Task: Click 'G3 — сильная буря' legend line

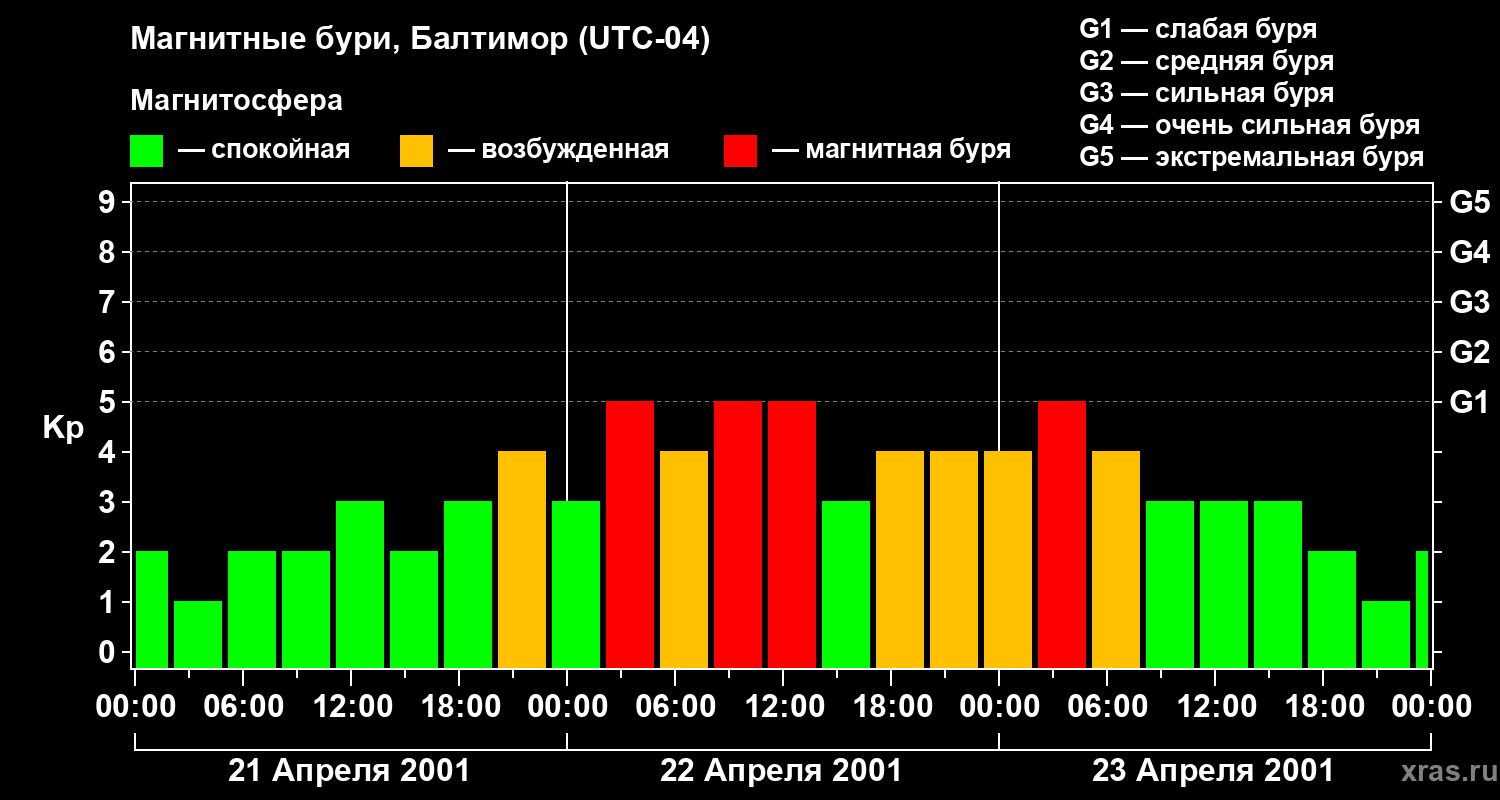Action: click(1207, 93)
